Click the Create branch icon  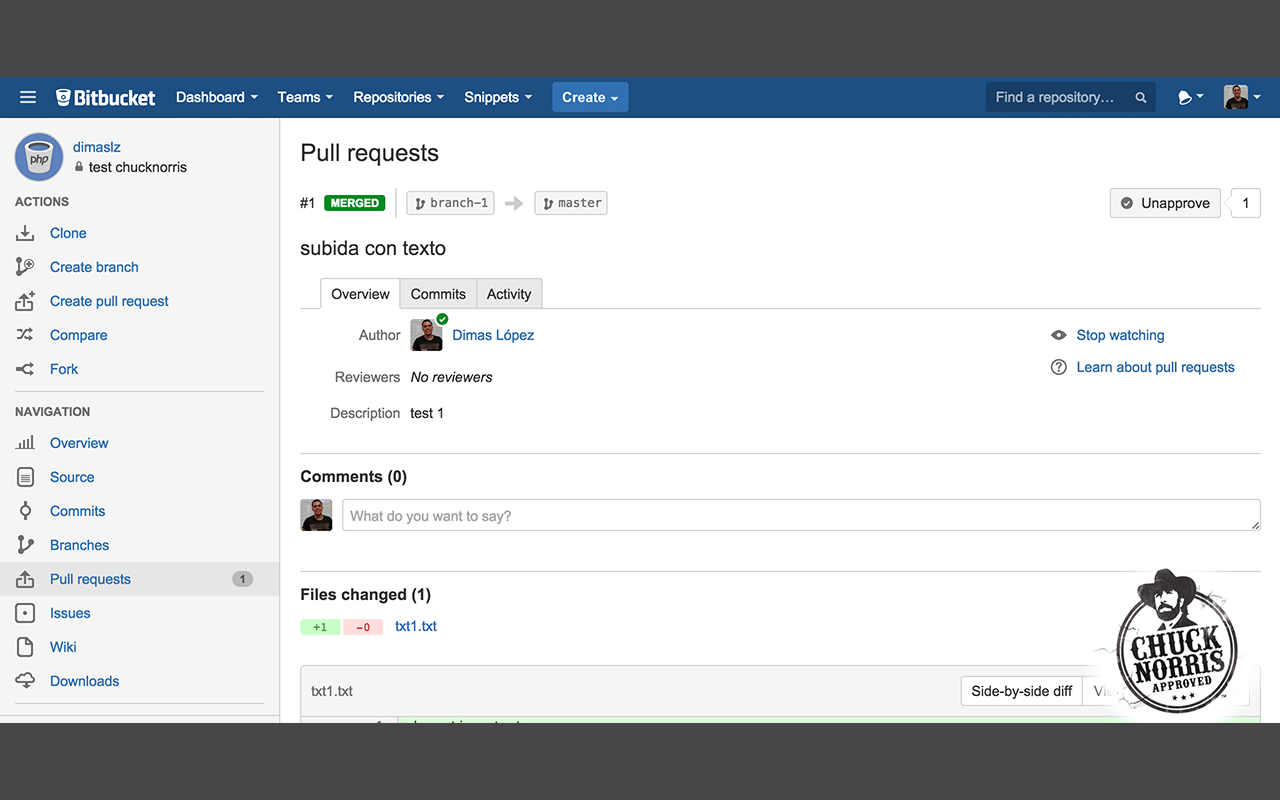pos(25,266)
